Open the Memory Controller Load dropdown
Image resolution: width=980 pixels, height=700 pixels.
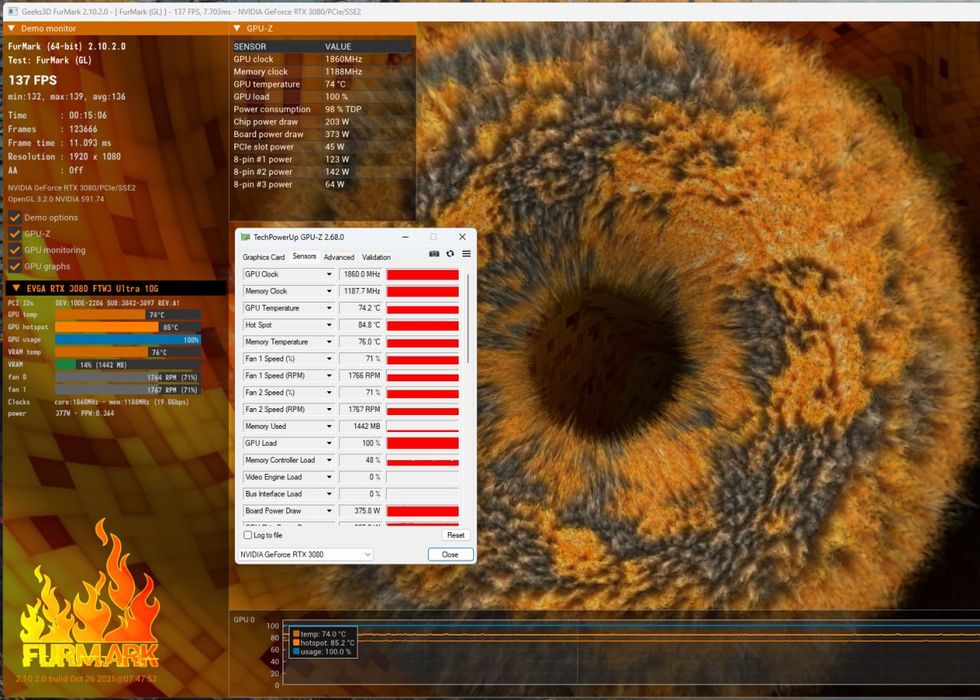(x=329, y=460)
